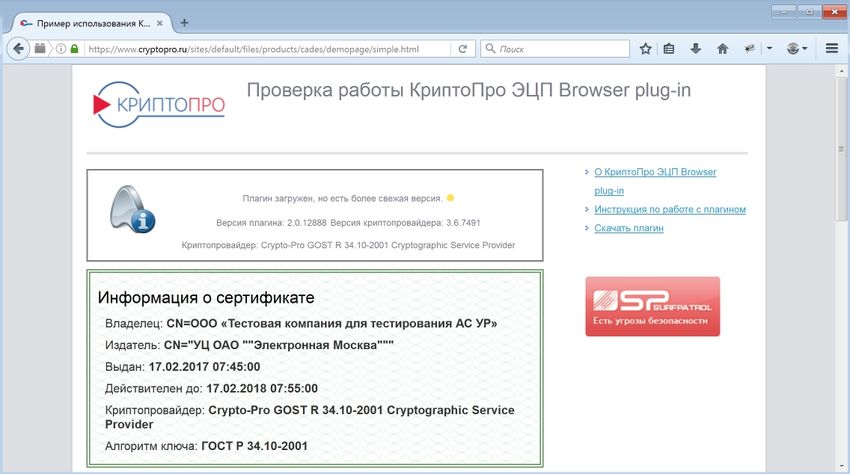The height and width of the screenshot is (474, 850).
Task: Close the 'Пример использования' tab
Action: (159, 23)
